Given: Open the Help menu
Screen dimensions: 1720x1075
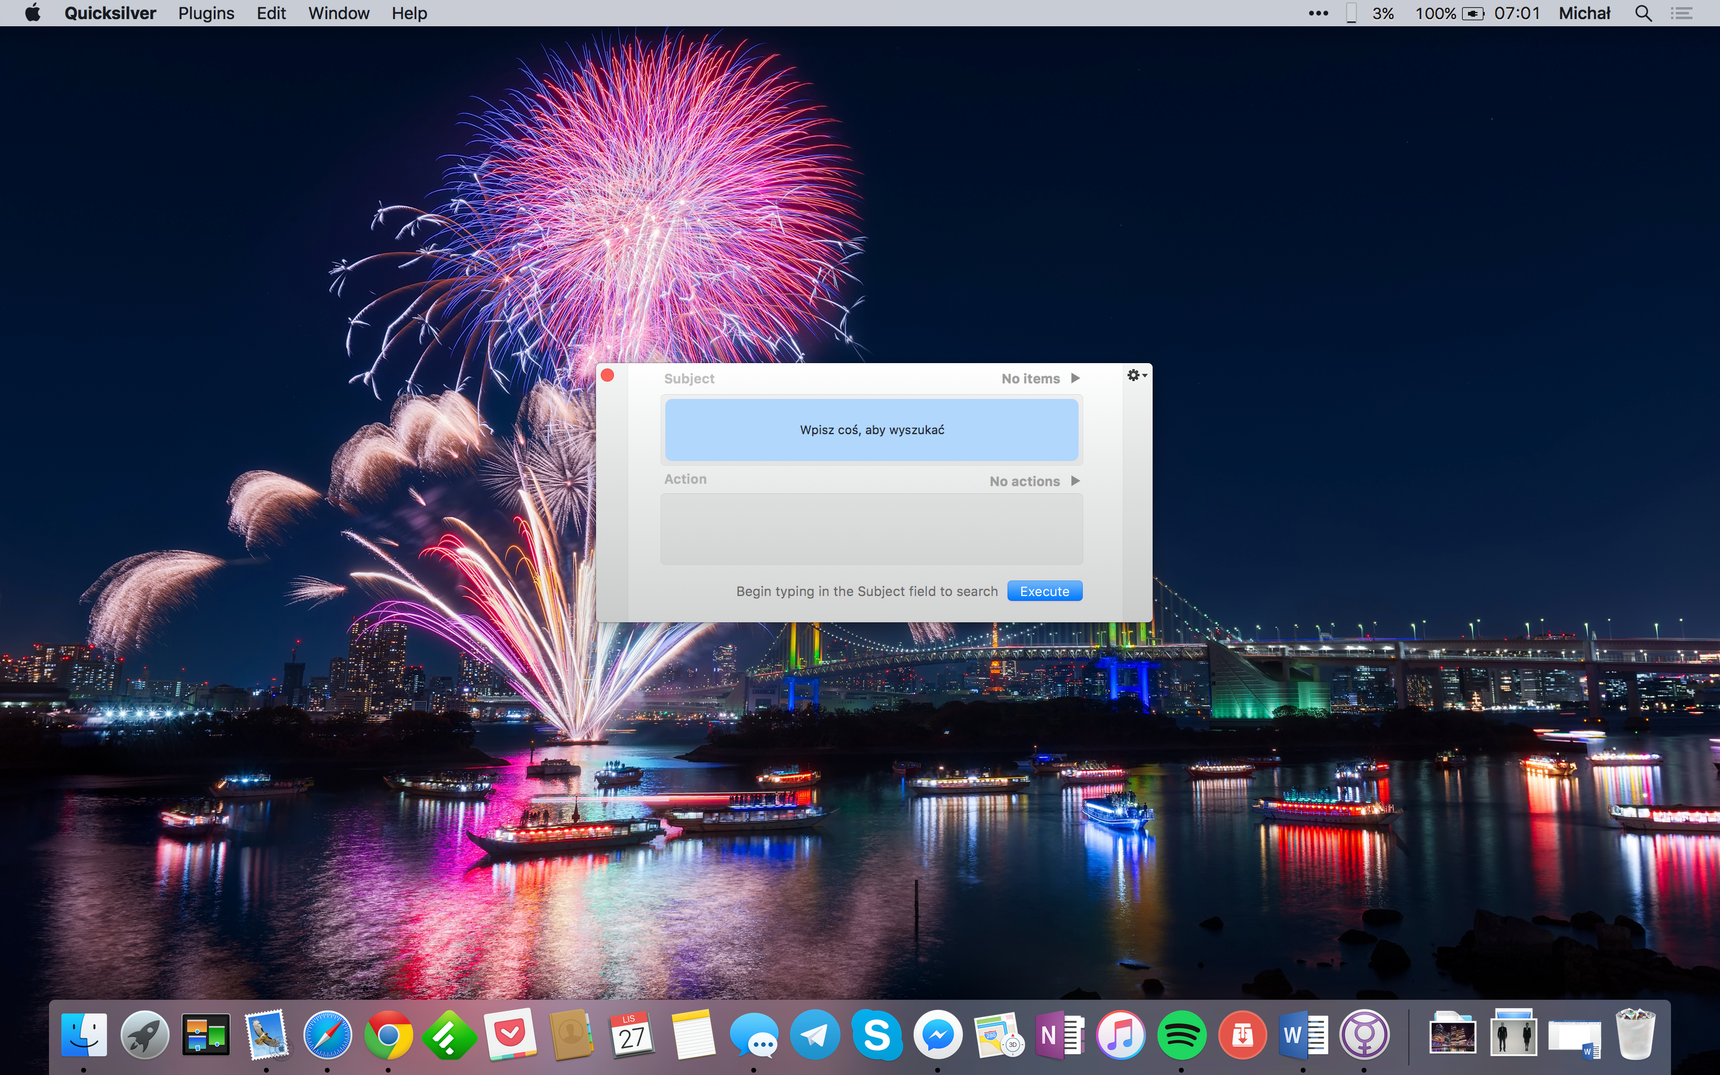Looking at the screenshot, I should click(x=409, y=13).
